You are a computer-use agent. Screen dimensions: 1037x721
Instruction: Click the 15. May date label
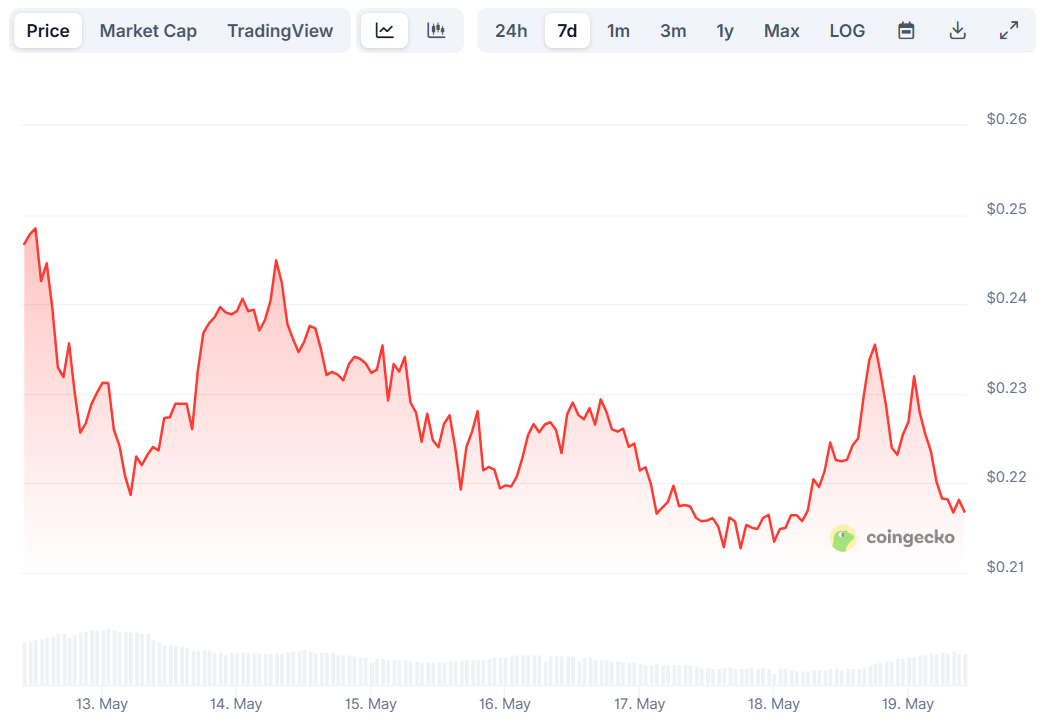point(370,704)
